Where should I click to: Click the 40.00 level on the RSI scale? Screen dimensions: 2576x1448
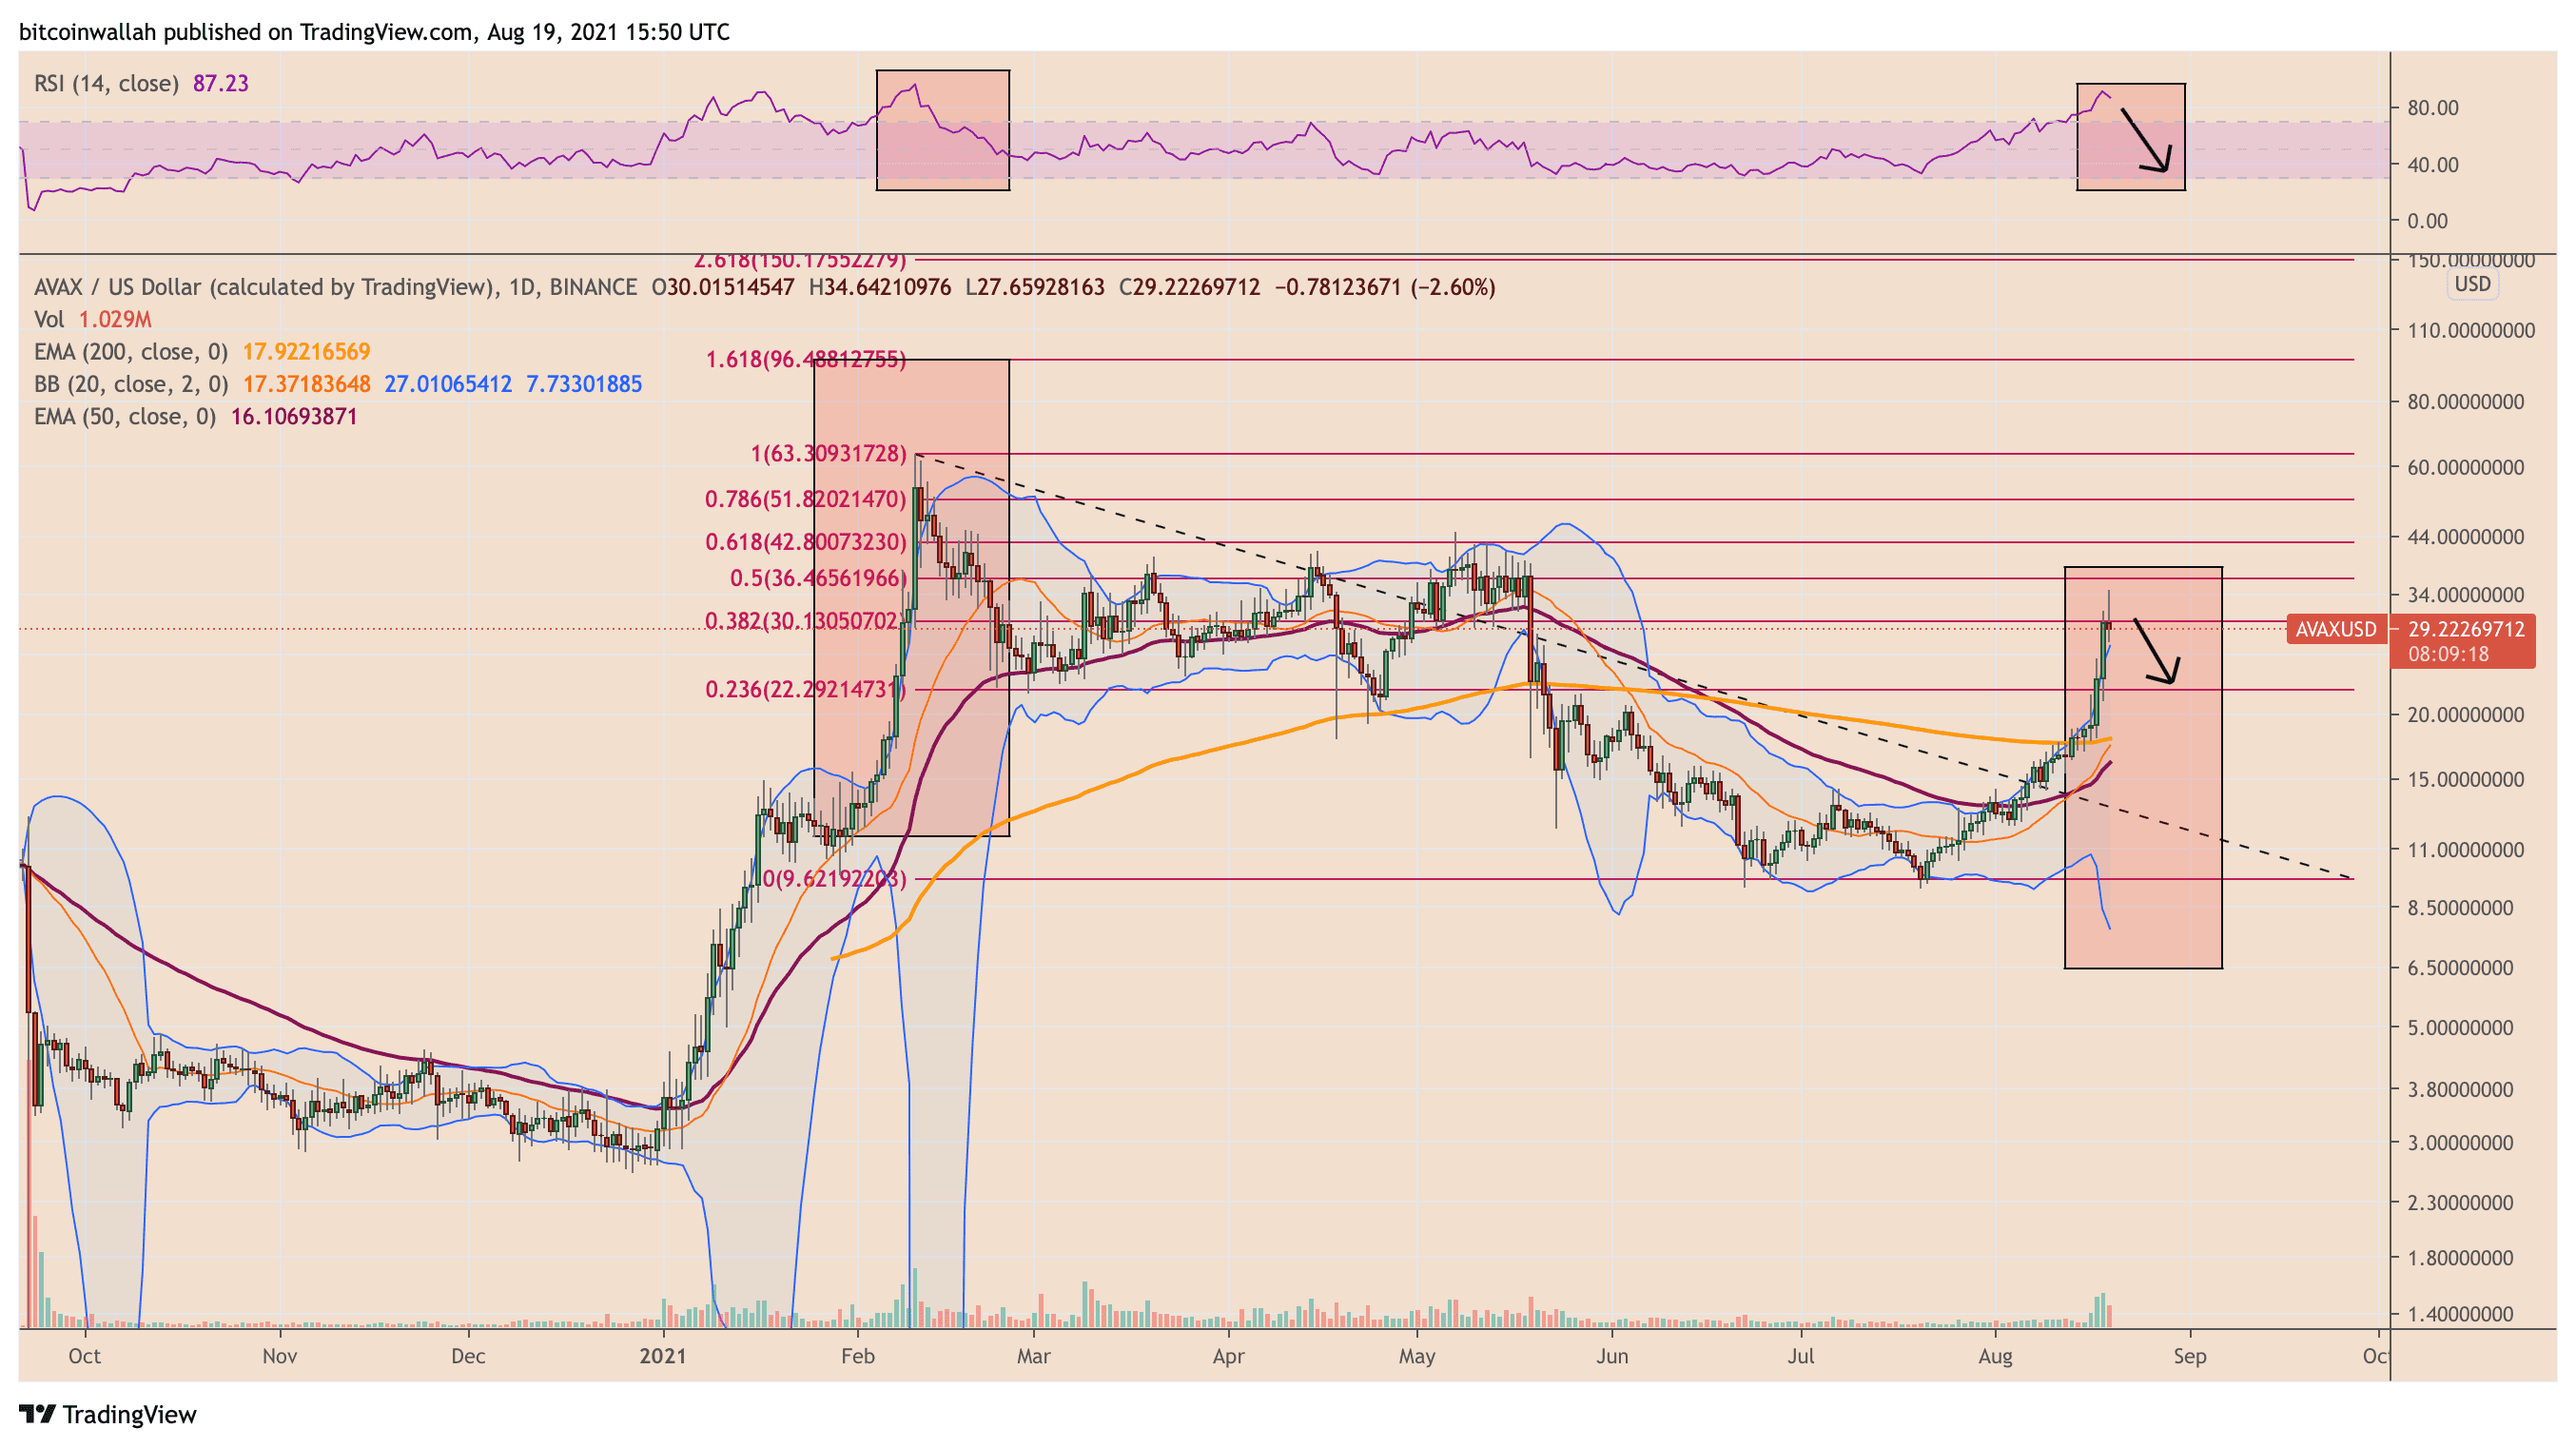(x=2433, y=165)
